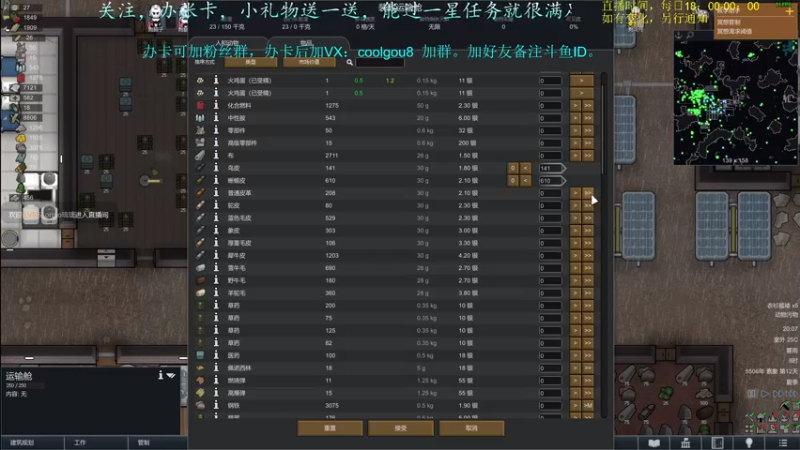The width and height of the screenshot is (800, 450).
Task: Select the 雪牛毛 row name
Action: [236, 268]
